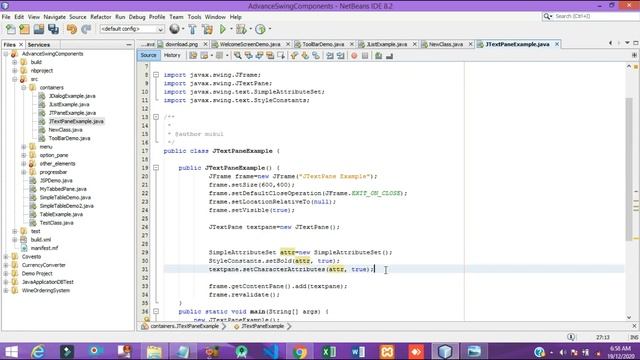
Task: Click the New Project toolbar icon
Action: 24,29
